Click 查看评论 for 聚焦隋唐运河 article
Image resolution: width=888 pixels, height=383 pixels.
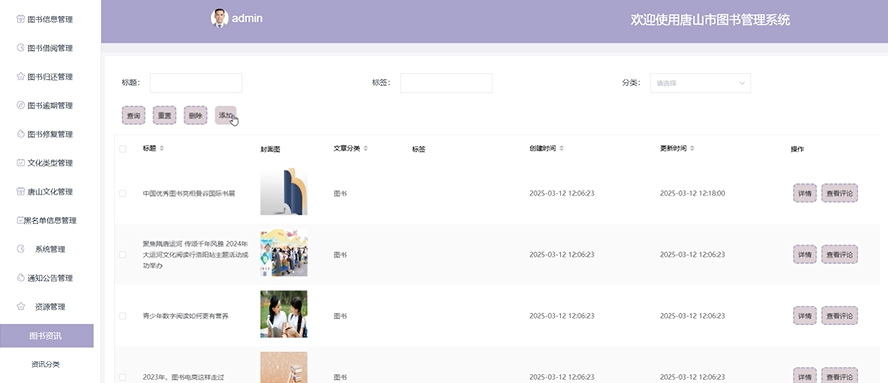coord(839,254)
